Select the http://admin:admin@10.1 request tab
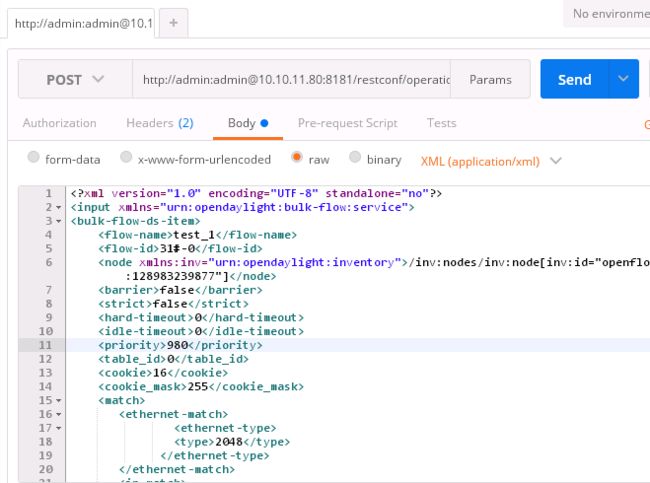650x483 pixels. (x=81, y=23)
